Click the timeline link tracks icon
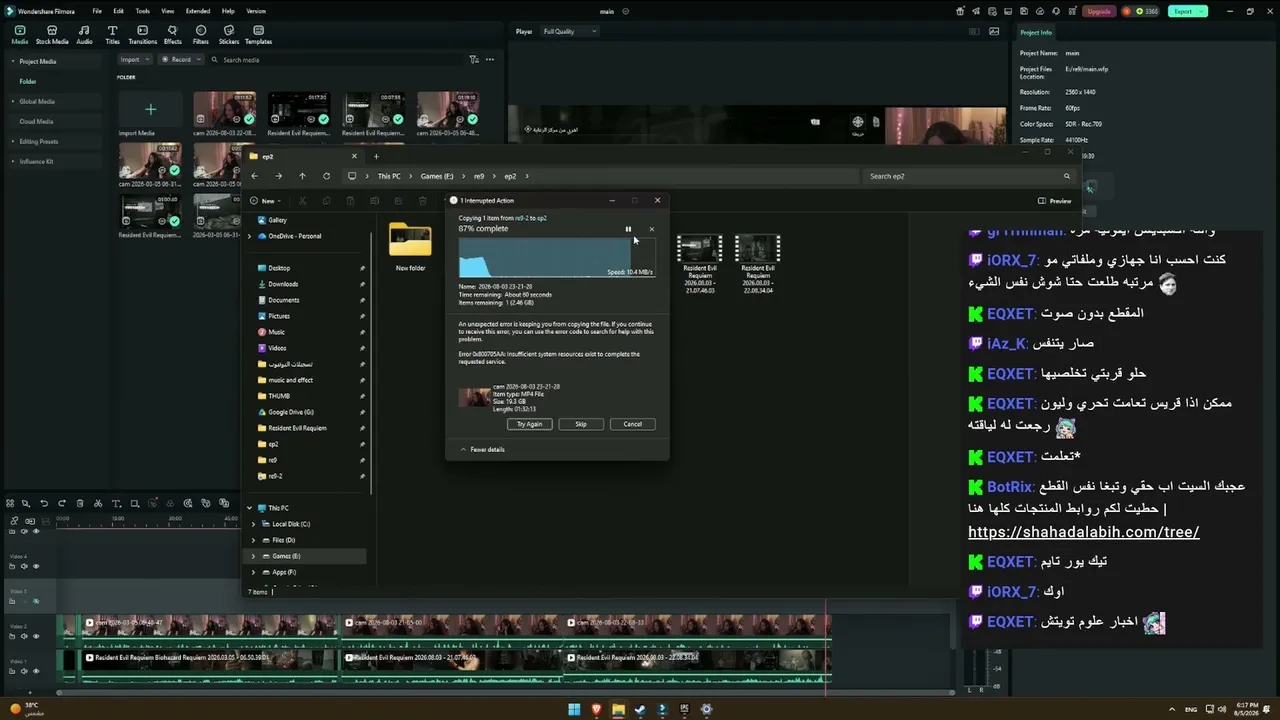The height and width of the screenshot is (720, 1280). tap(14, 521)
